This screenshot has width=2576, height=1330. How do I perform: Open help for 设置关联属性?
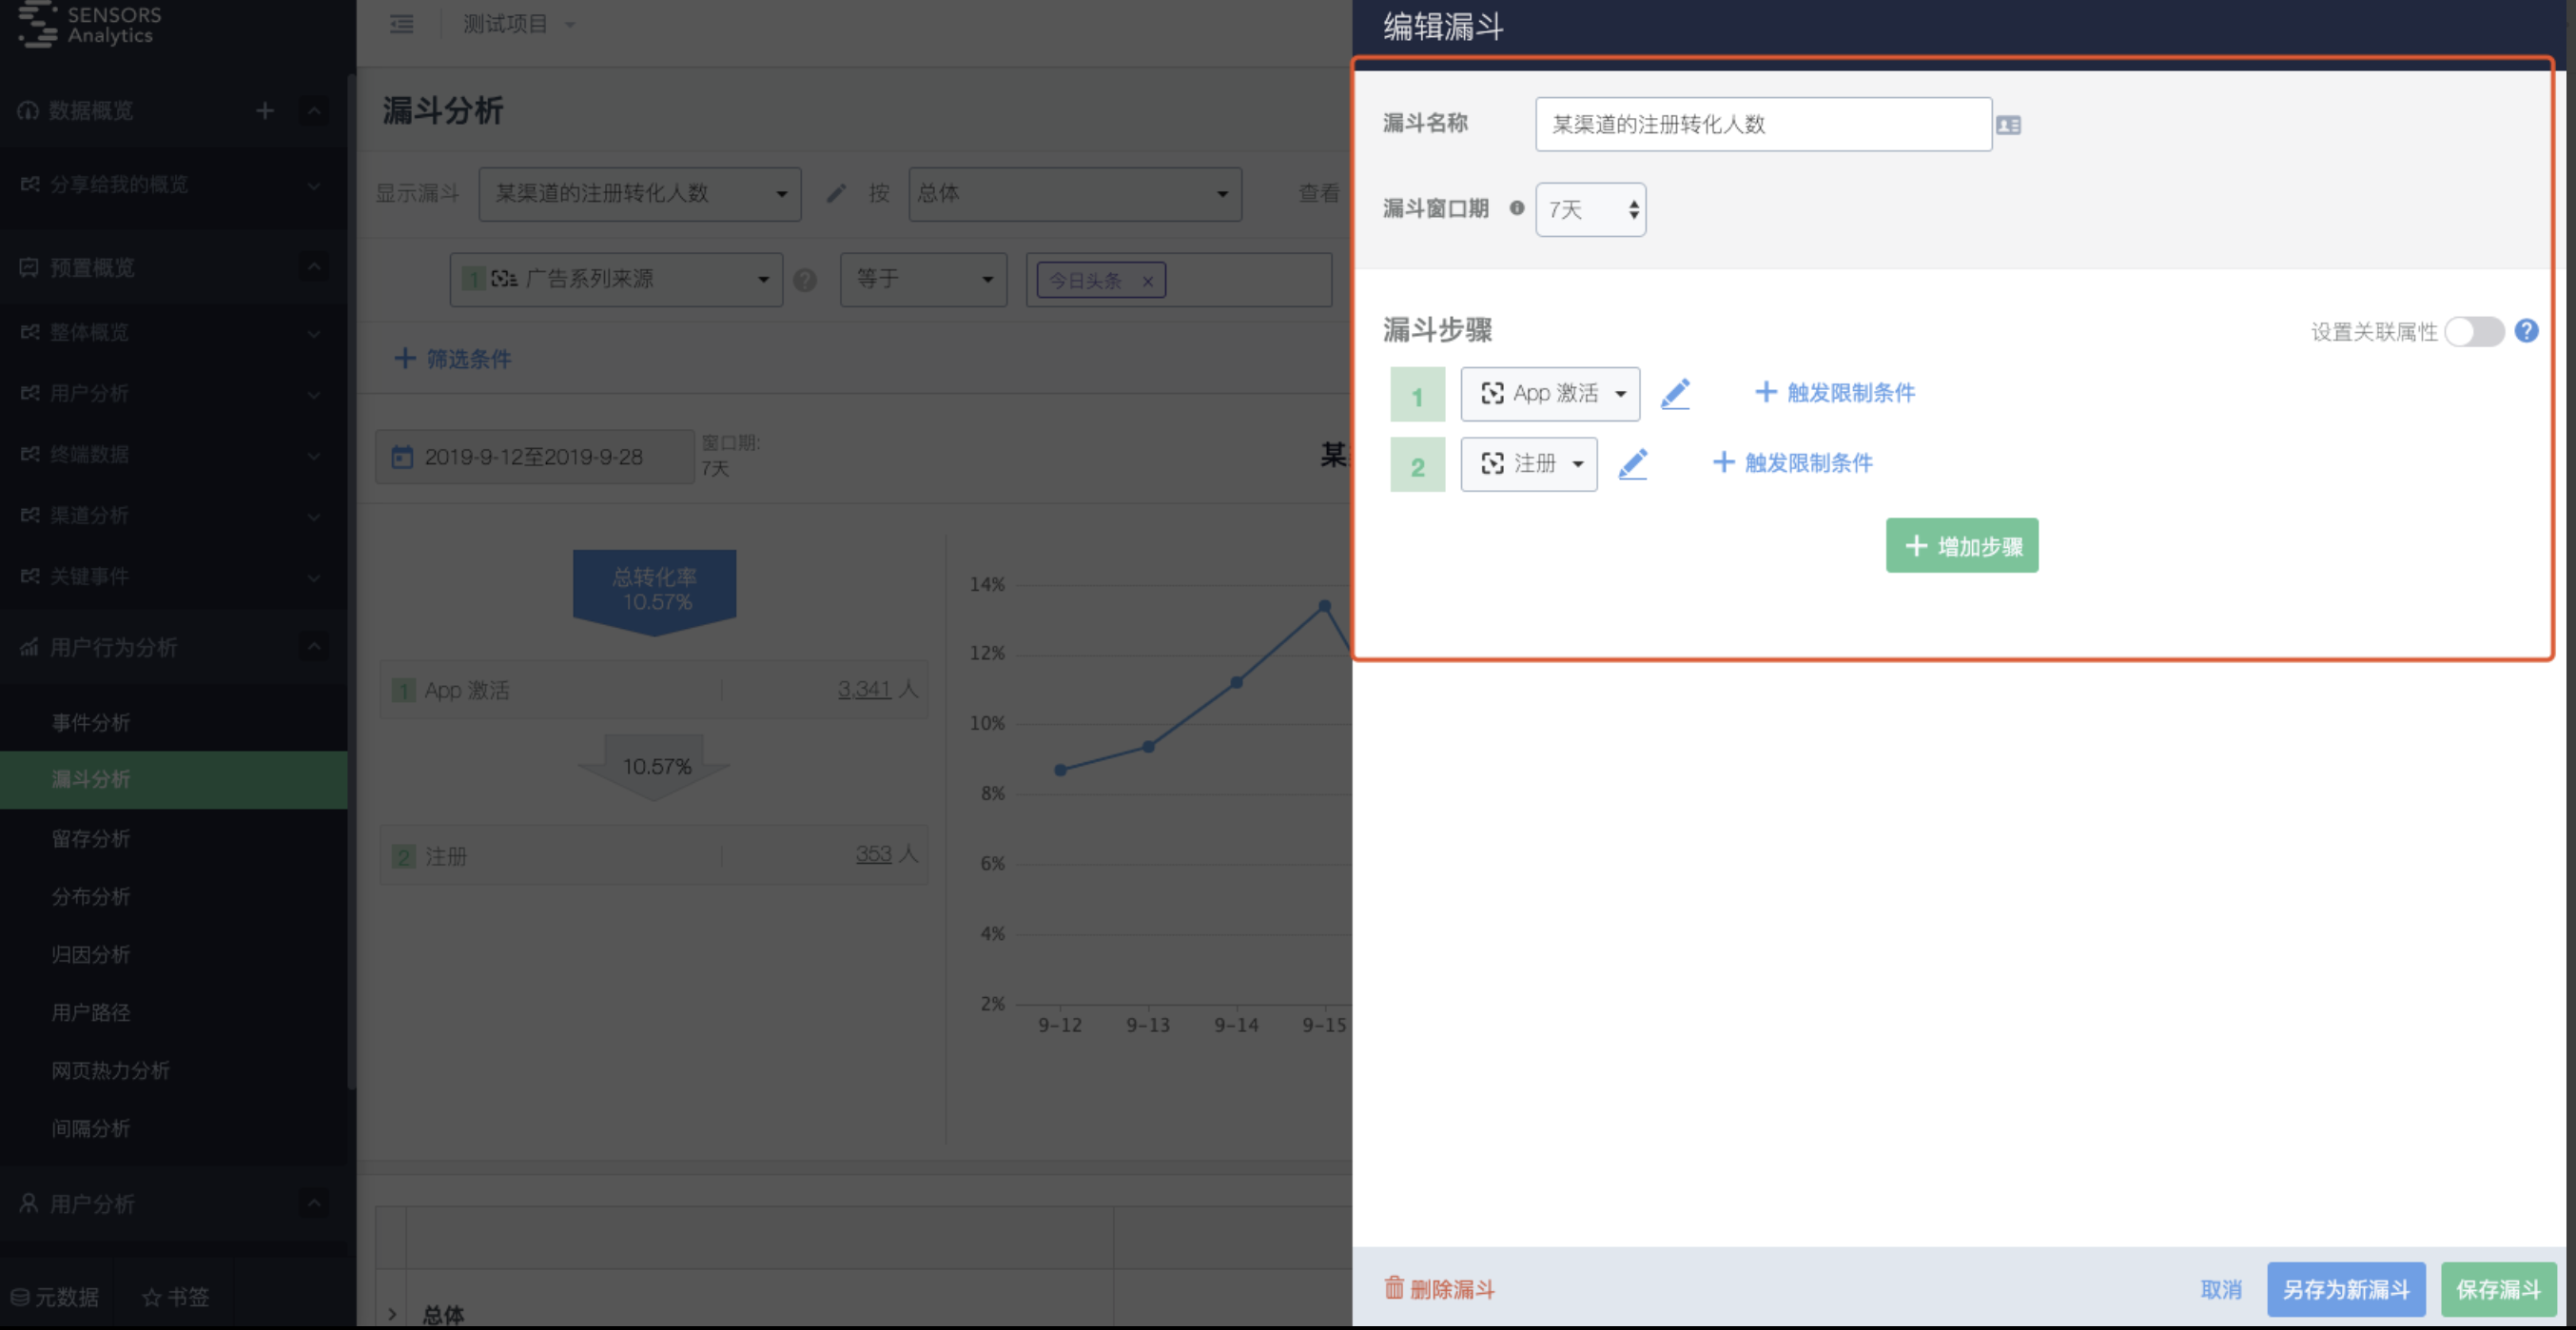[x=2526, y=331]
